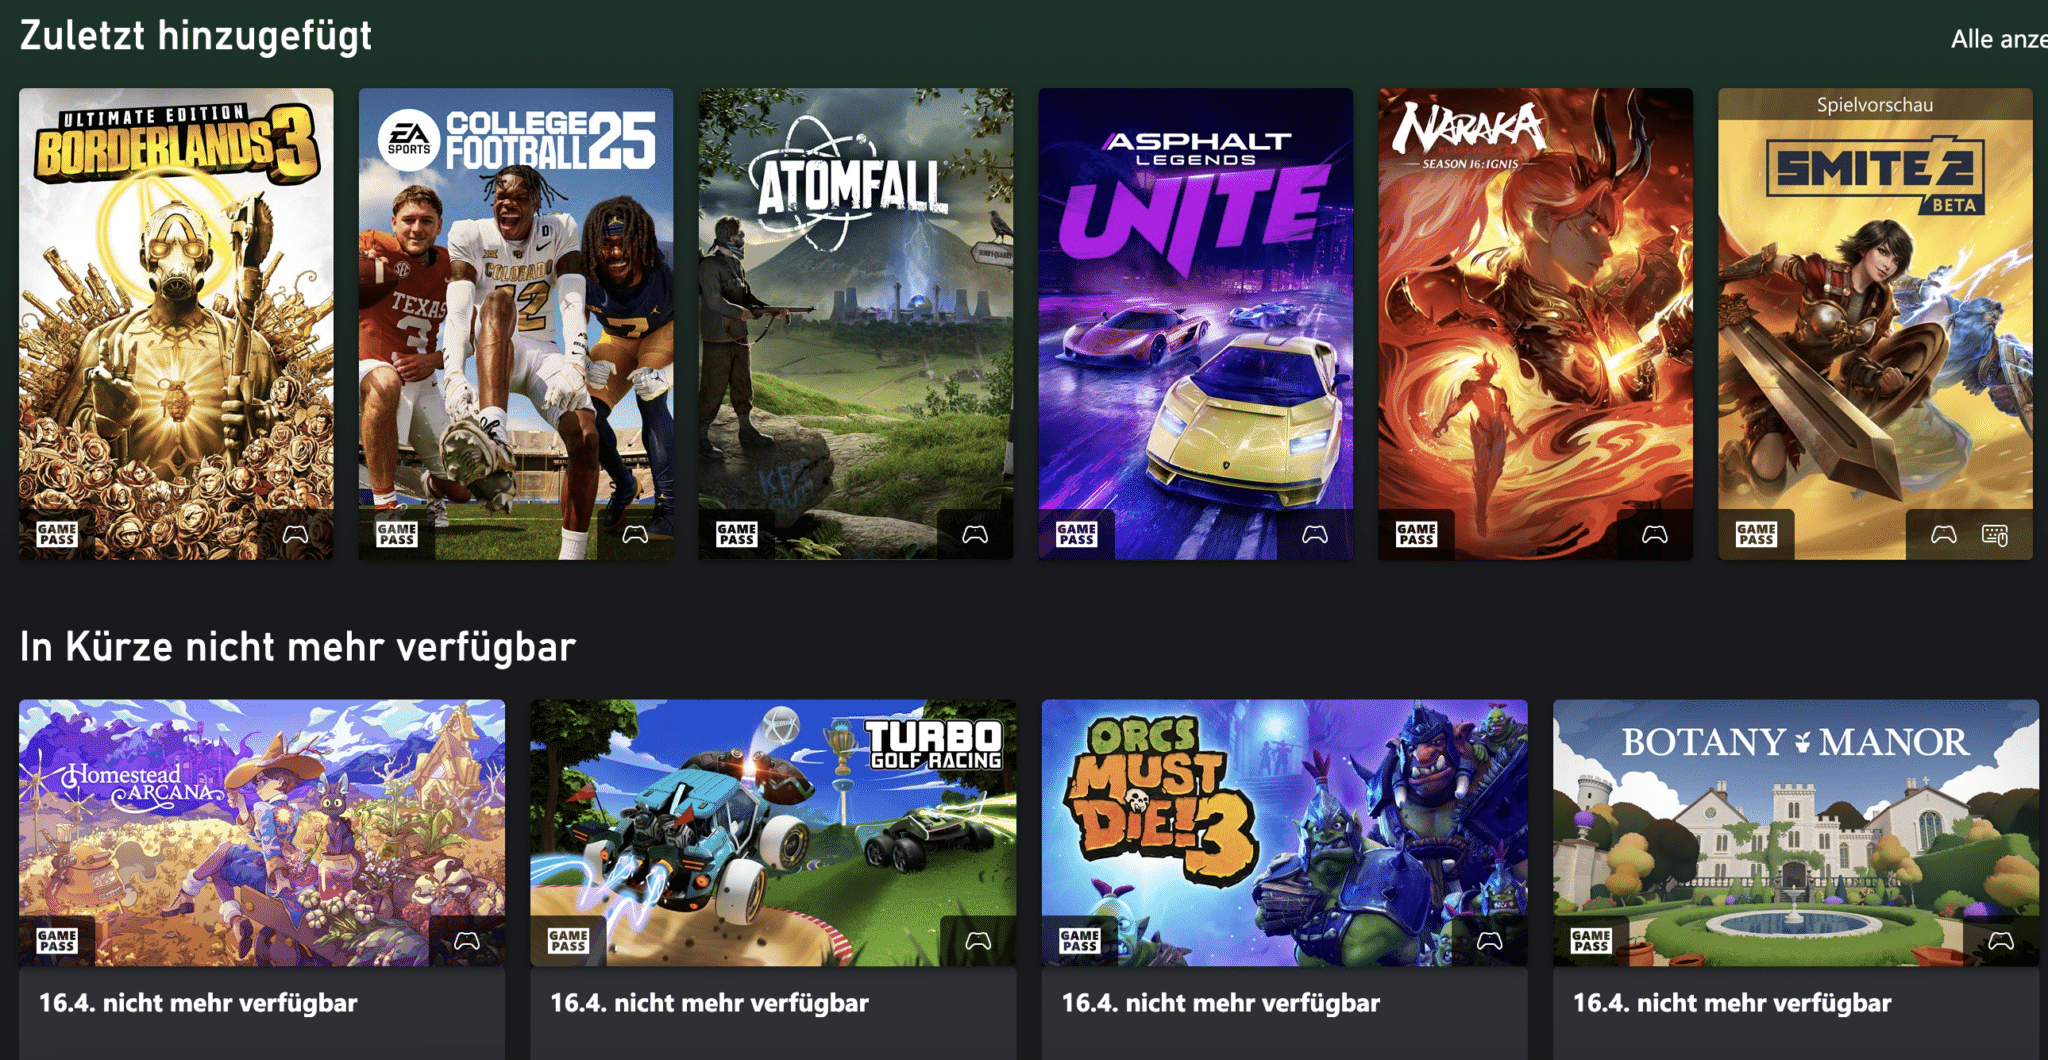Viewport: 2048px width, 1060px height.
Task: Click the controller icon on Atomfall tile
Action: tap(975, 534)
